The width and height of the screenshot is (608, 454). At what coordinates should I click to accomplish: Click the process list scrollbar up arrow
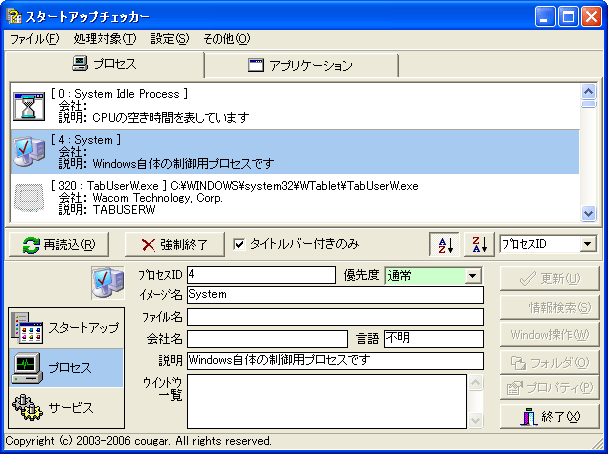pos(589,91)
